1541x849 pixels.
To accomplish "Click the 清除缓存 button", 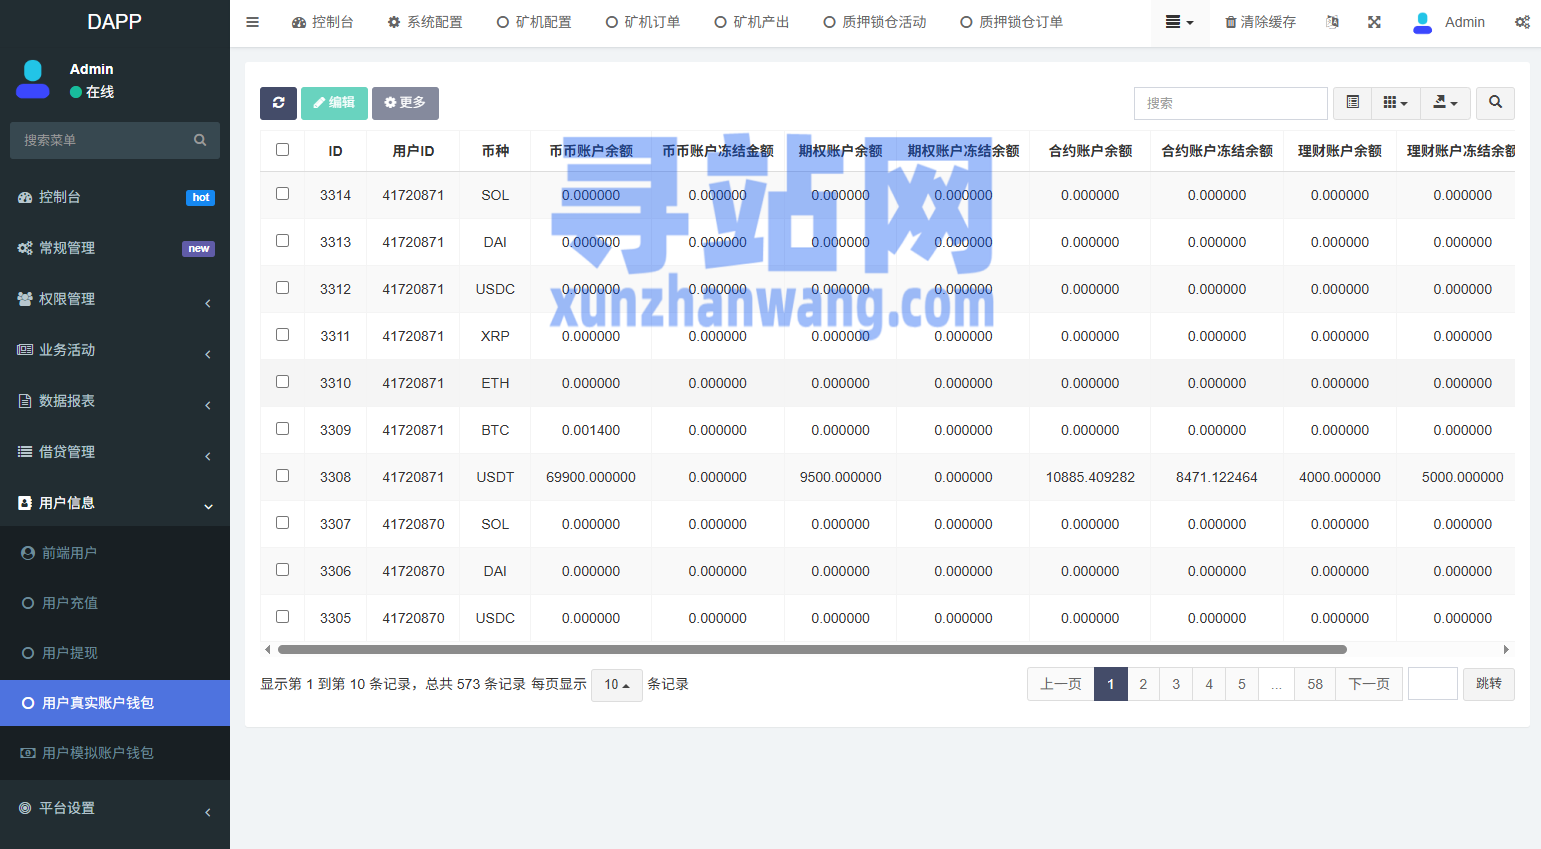I will coord(1260,22).
